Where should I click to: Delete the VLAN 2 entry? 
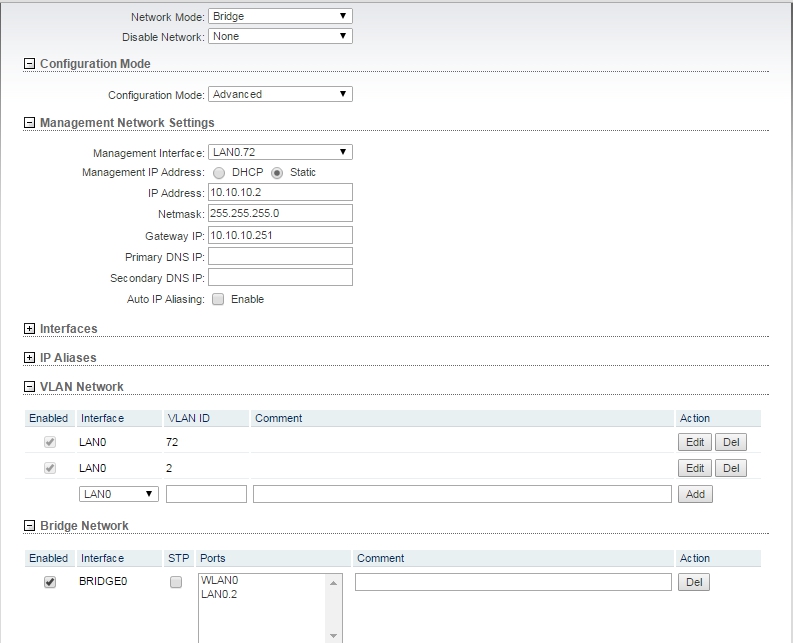[x=731, y=468]
